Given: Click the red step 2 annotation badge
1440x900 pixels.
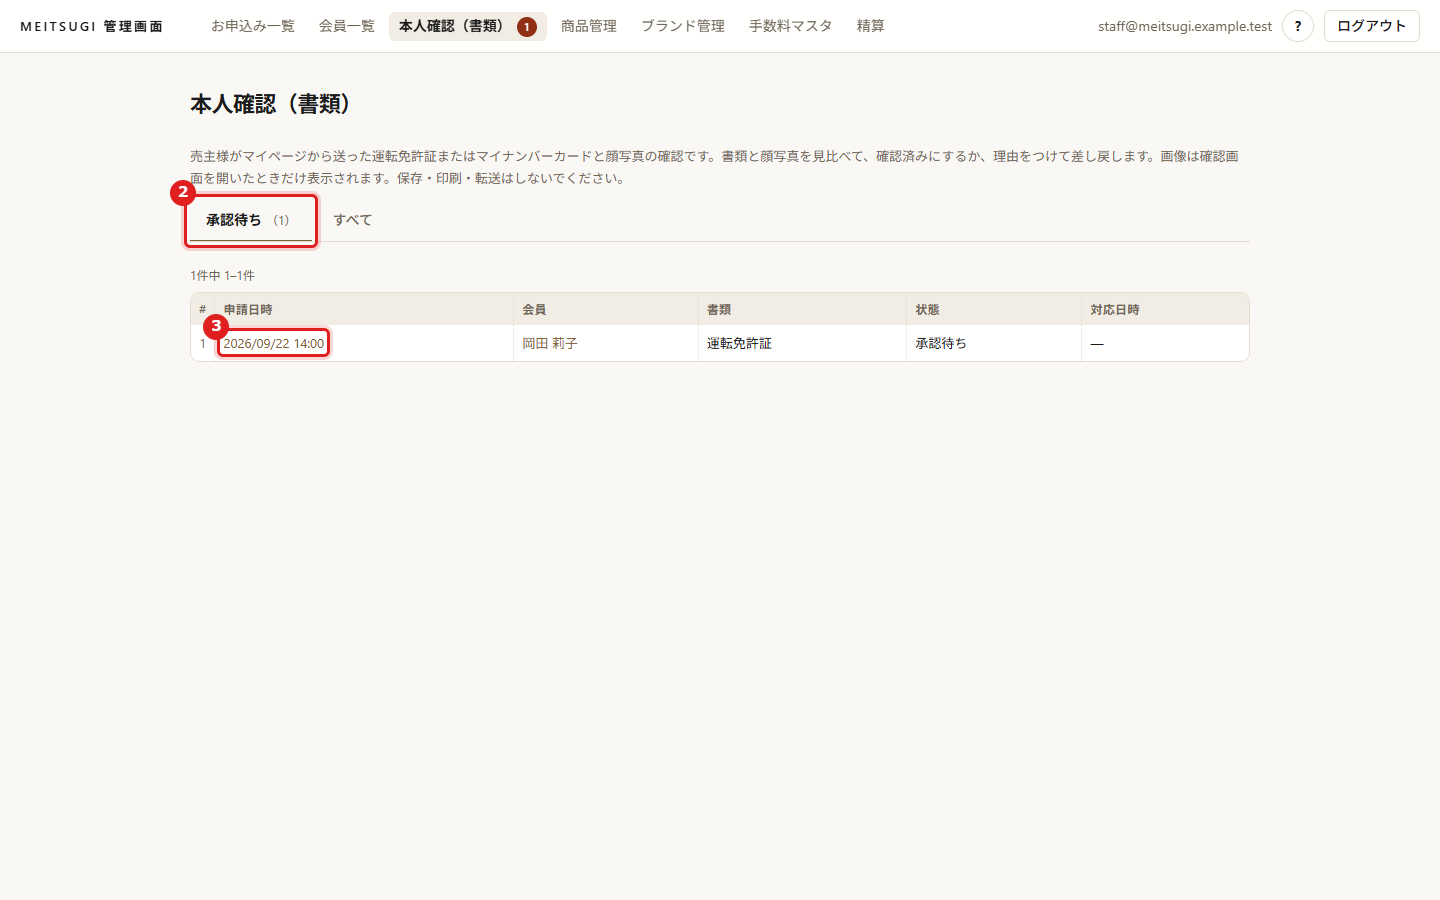Looking at the screenshot, I should point(182,192).
